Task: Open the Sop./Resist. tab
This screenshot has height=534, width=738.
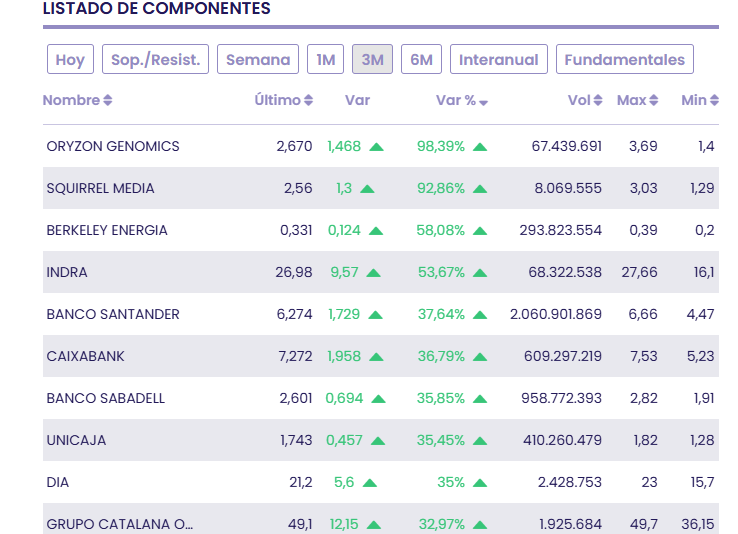Action: point(155,60)
